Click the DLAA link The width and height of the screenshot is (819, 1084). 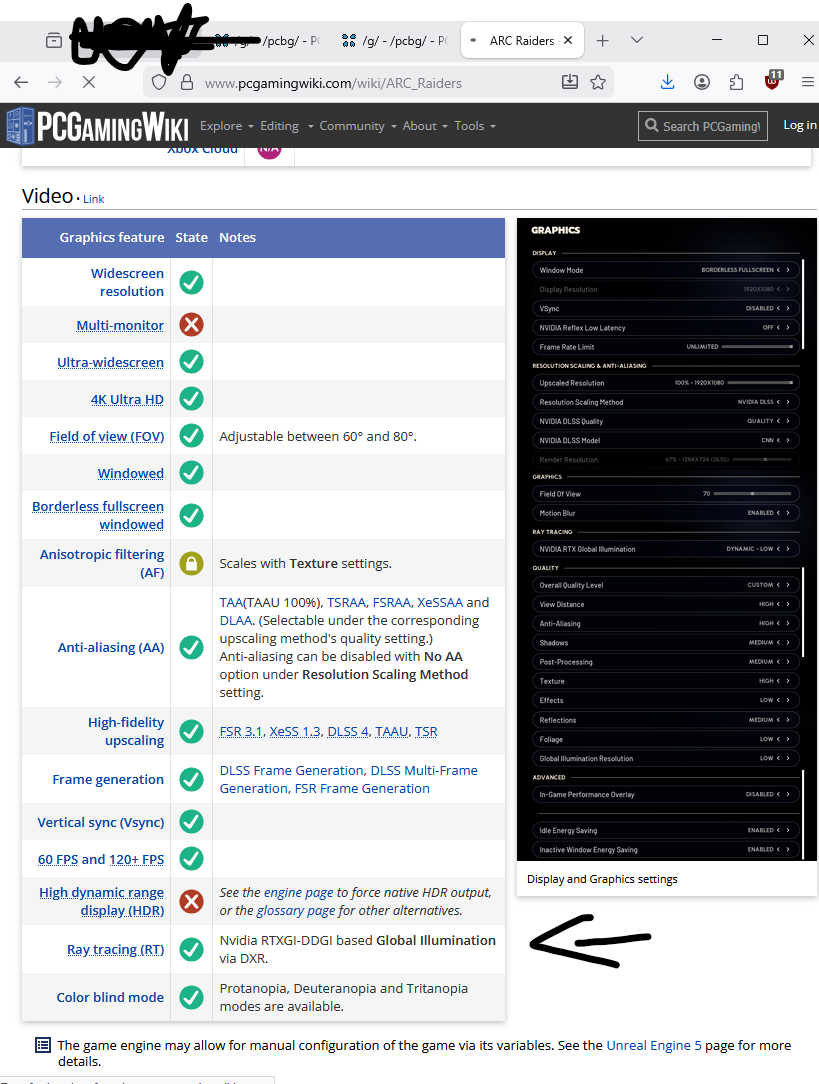coord(236,620)
